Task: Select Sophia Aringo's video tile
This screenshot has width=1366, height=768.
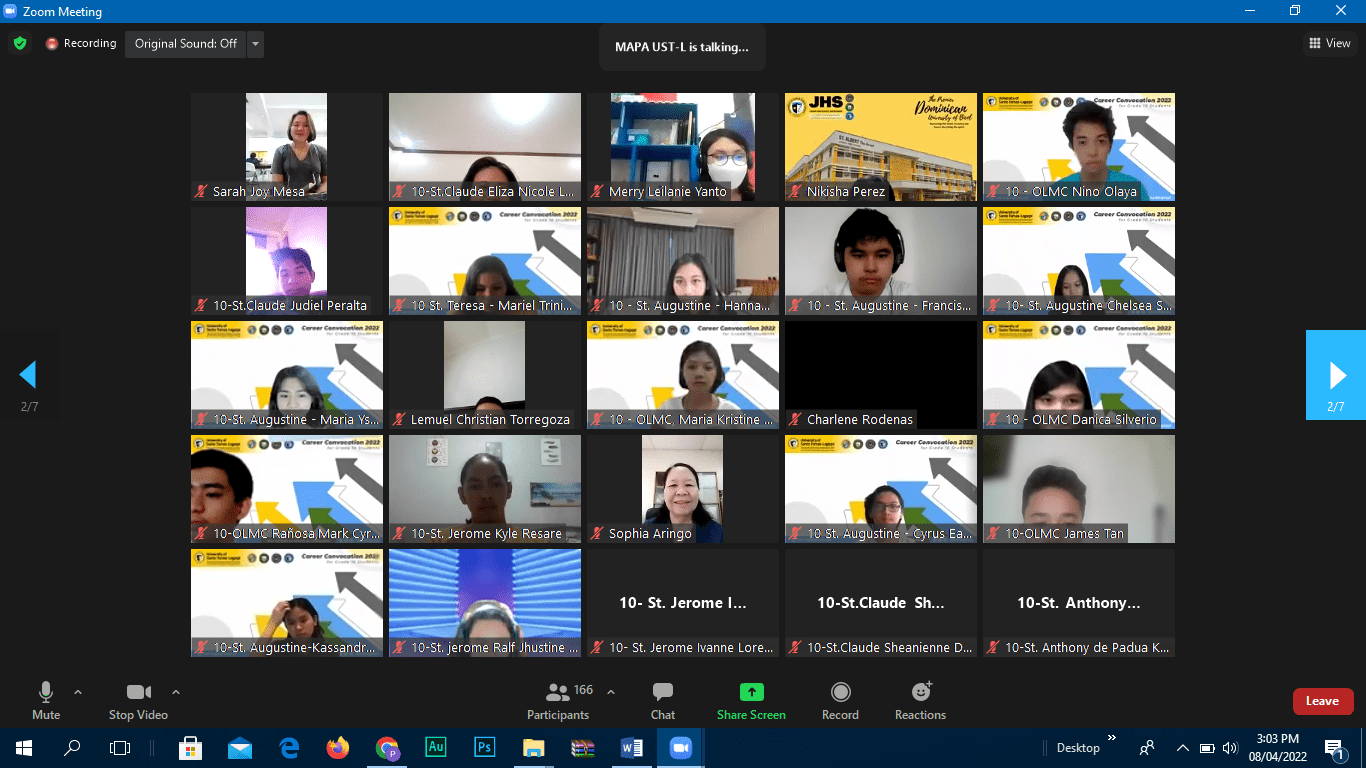Action: tap(682, 489)
